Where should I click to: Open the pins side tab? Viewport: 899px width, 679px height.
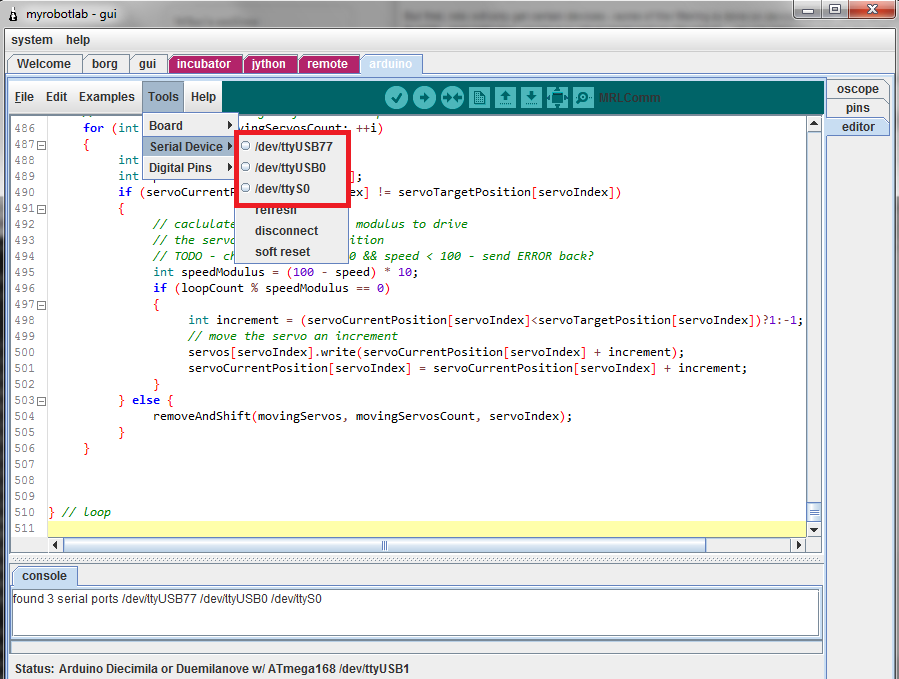[857, 108]
